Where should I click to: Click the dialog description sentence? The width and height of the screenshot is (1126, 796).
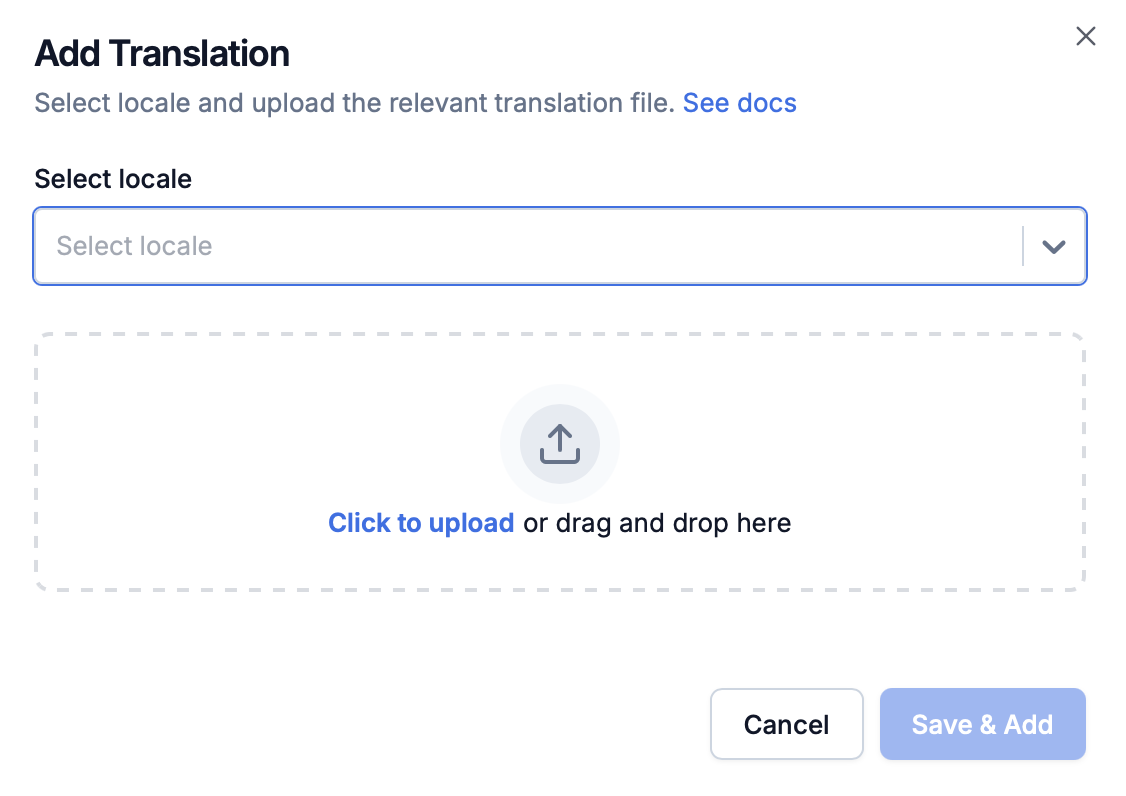pos(355,103)
